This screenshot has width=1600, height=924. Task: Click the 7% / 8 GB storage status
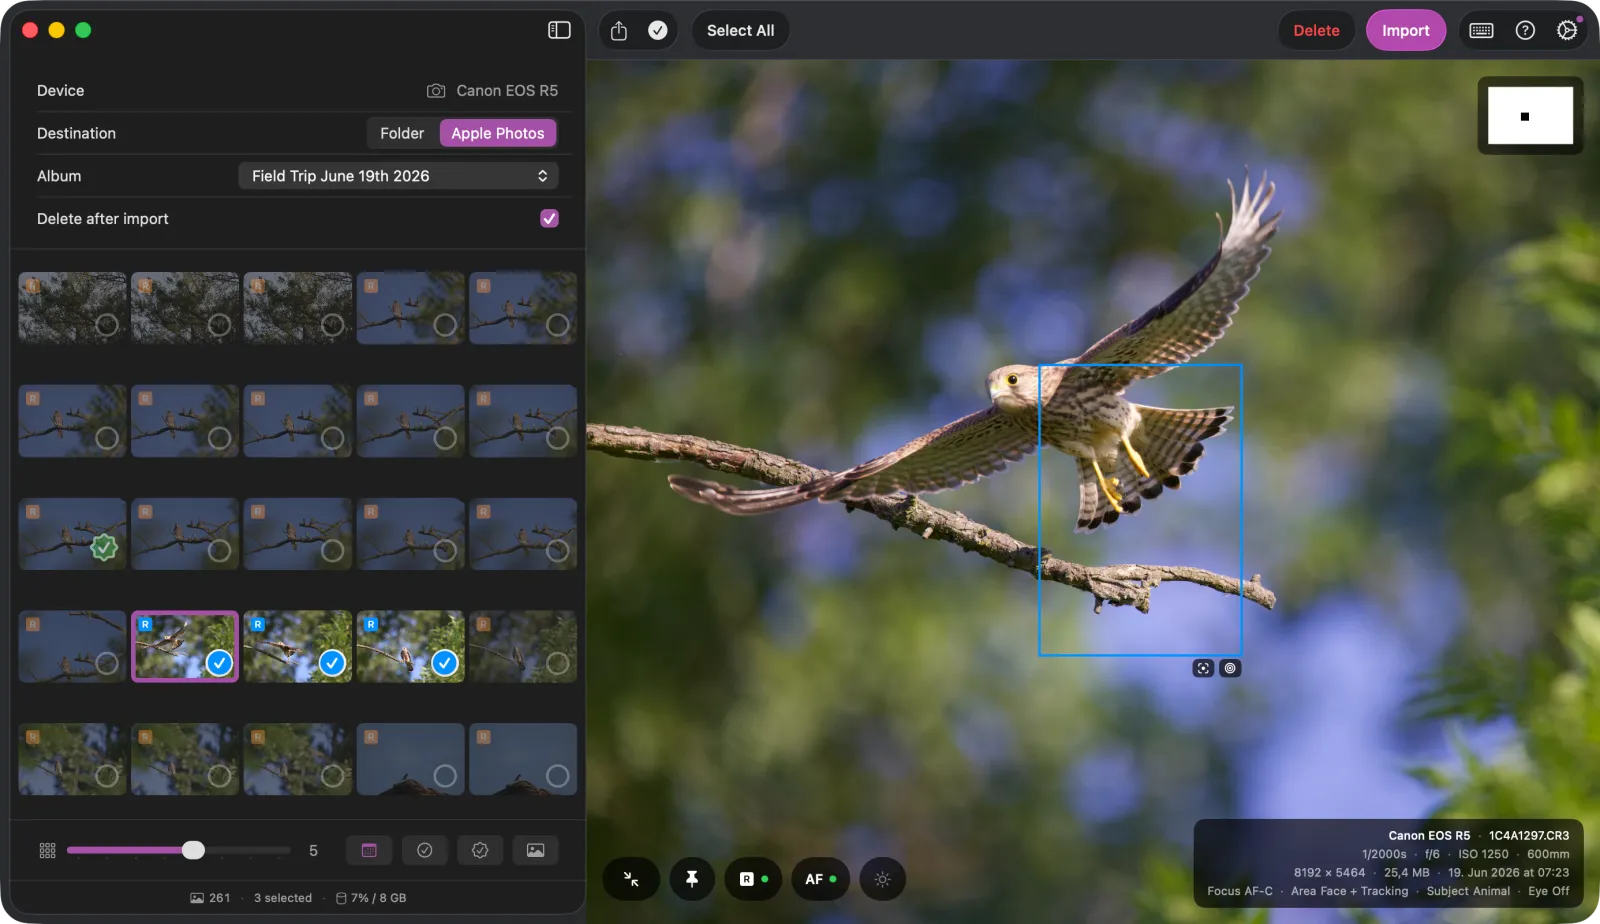(371, 898)
